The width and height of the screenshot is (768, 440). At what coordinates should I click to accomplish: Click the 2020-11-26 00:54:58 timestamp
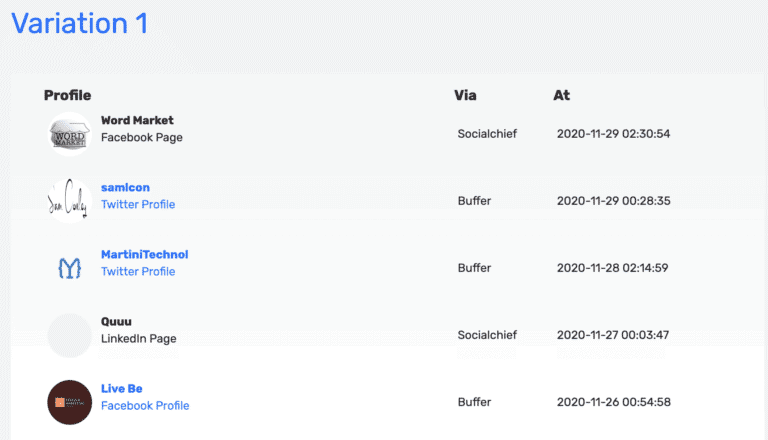point(613,402)
